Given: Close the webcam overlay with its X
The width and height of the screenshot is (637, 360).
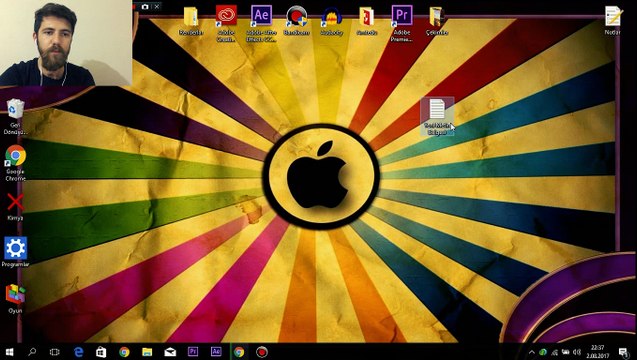Looking at the screenshot, I should [157, 7].
